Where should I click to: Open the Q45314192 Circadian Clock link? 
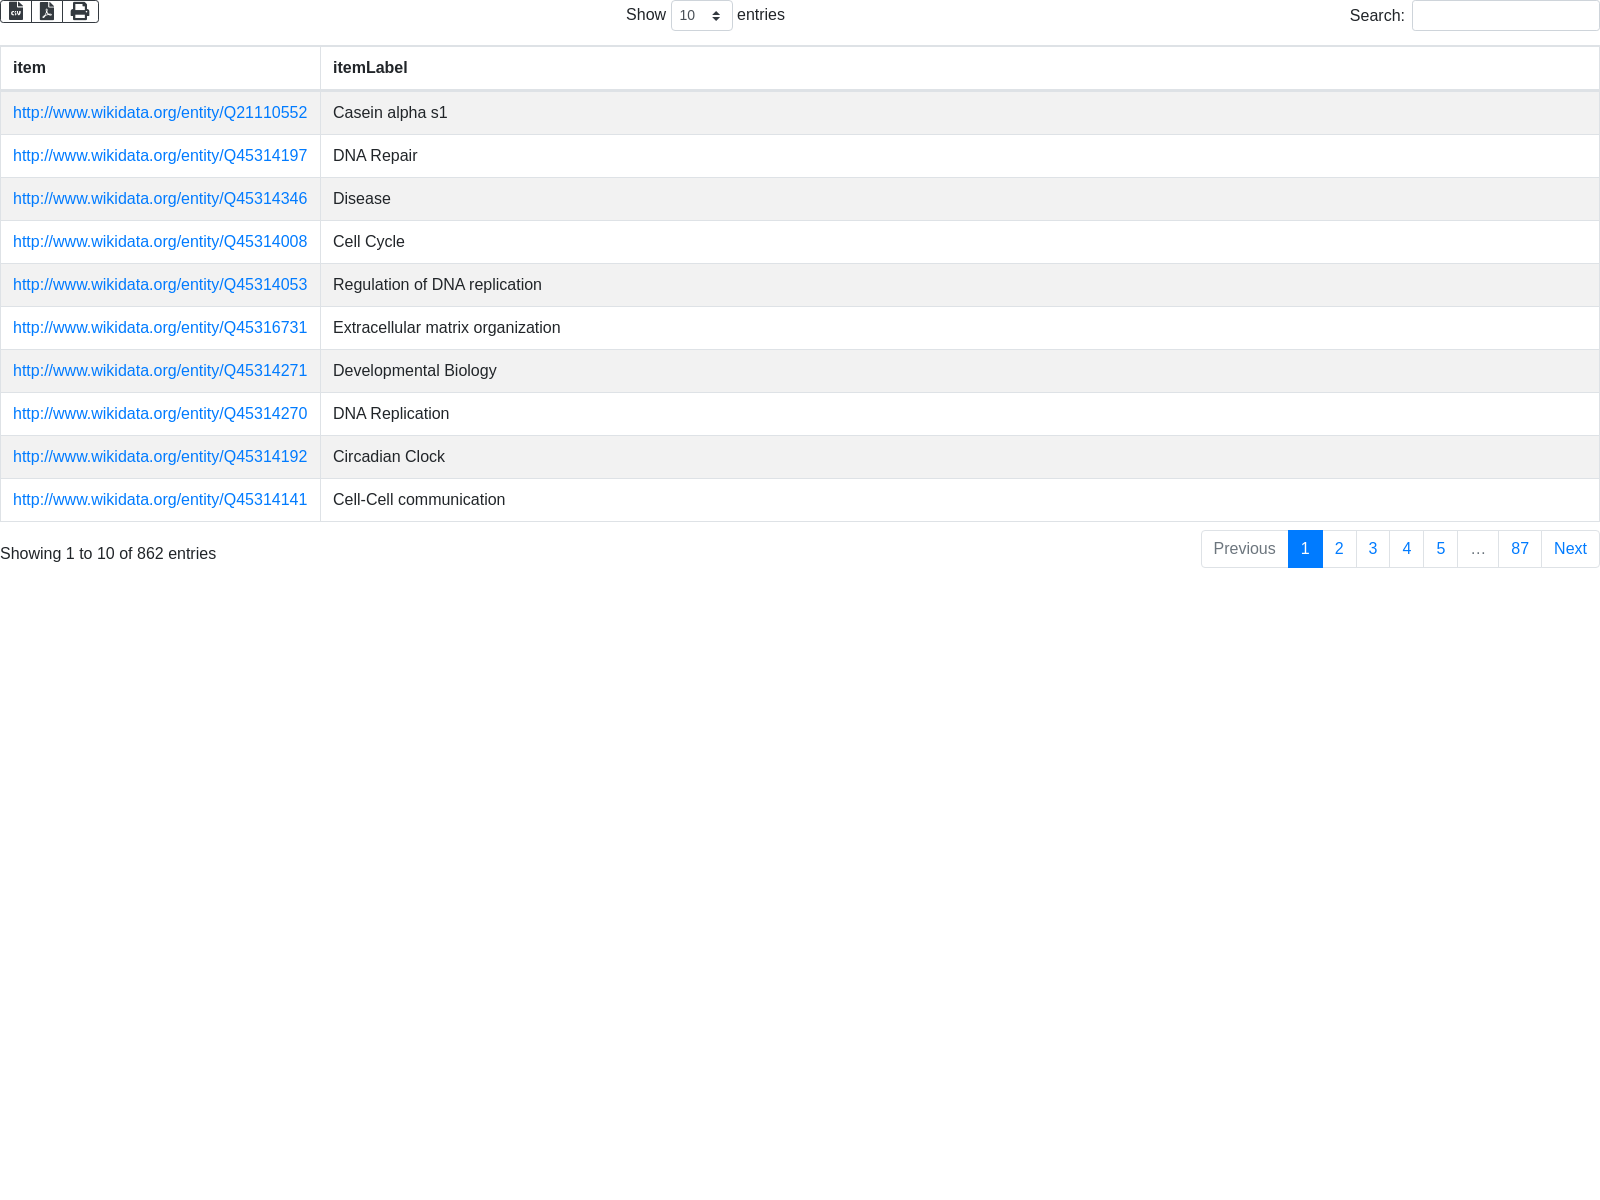click(x=160, y=457)
